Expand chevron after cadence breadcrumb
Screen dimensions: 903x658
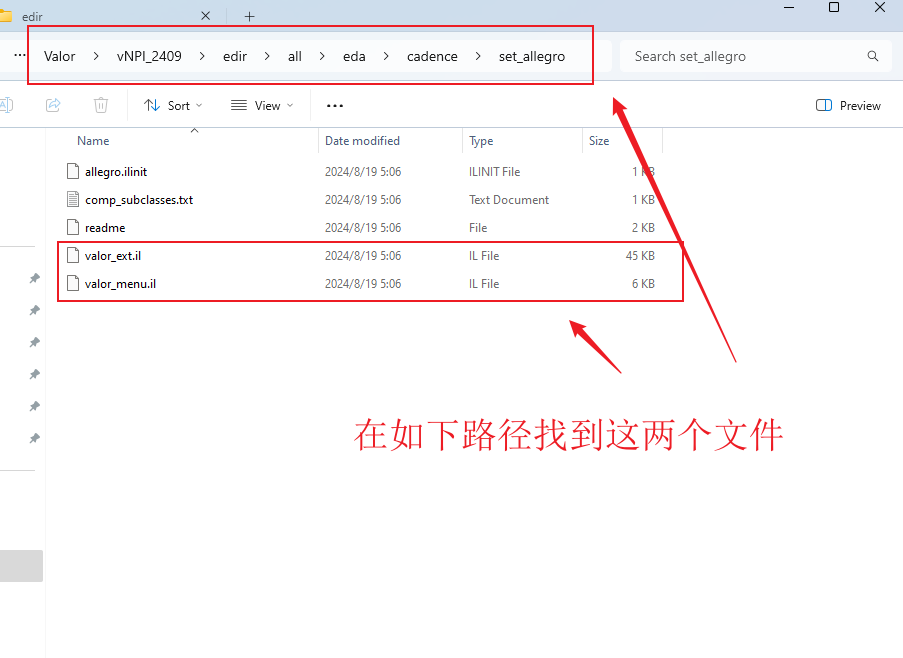coord(478,56)
